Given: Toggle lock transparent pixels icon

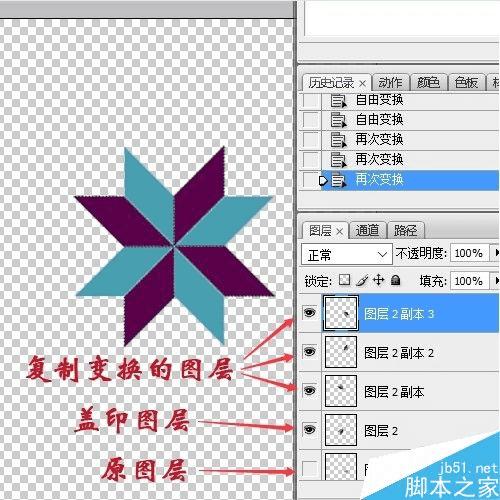Looking at the screenshot, I should [x=345, y=280].
